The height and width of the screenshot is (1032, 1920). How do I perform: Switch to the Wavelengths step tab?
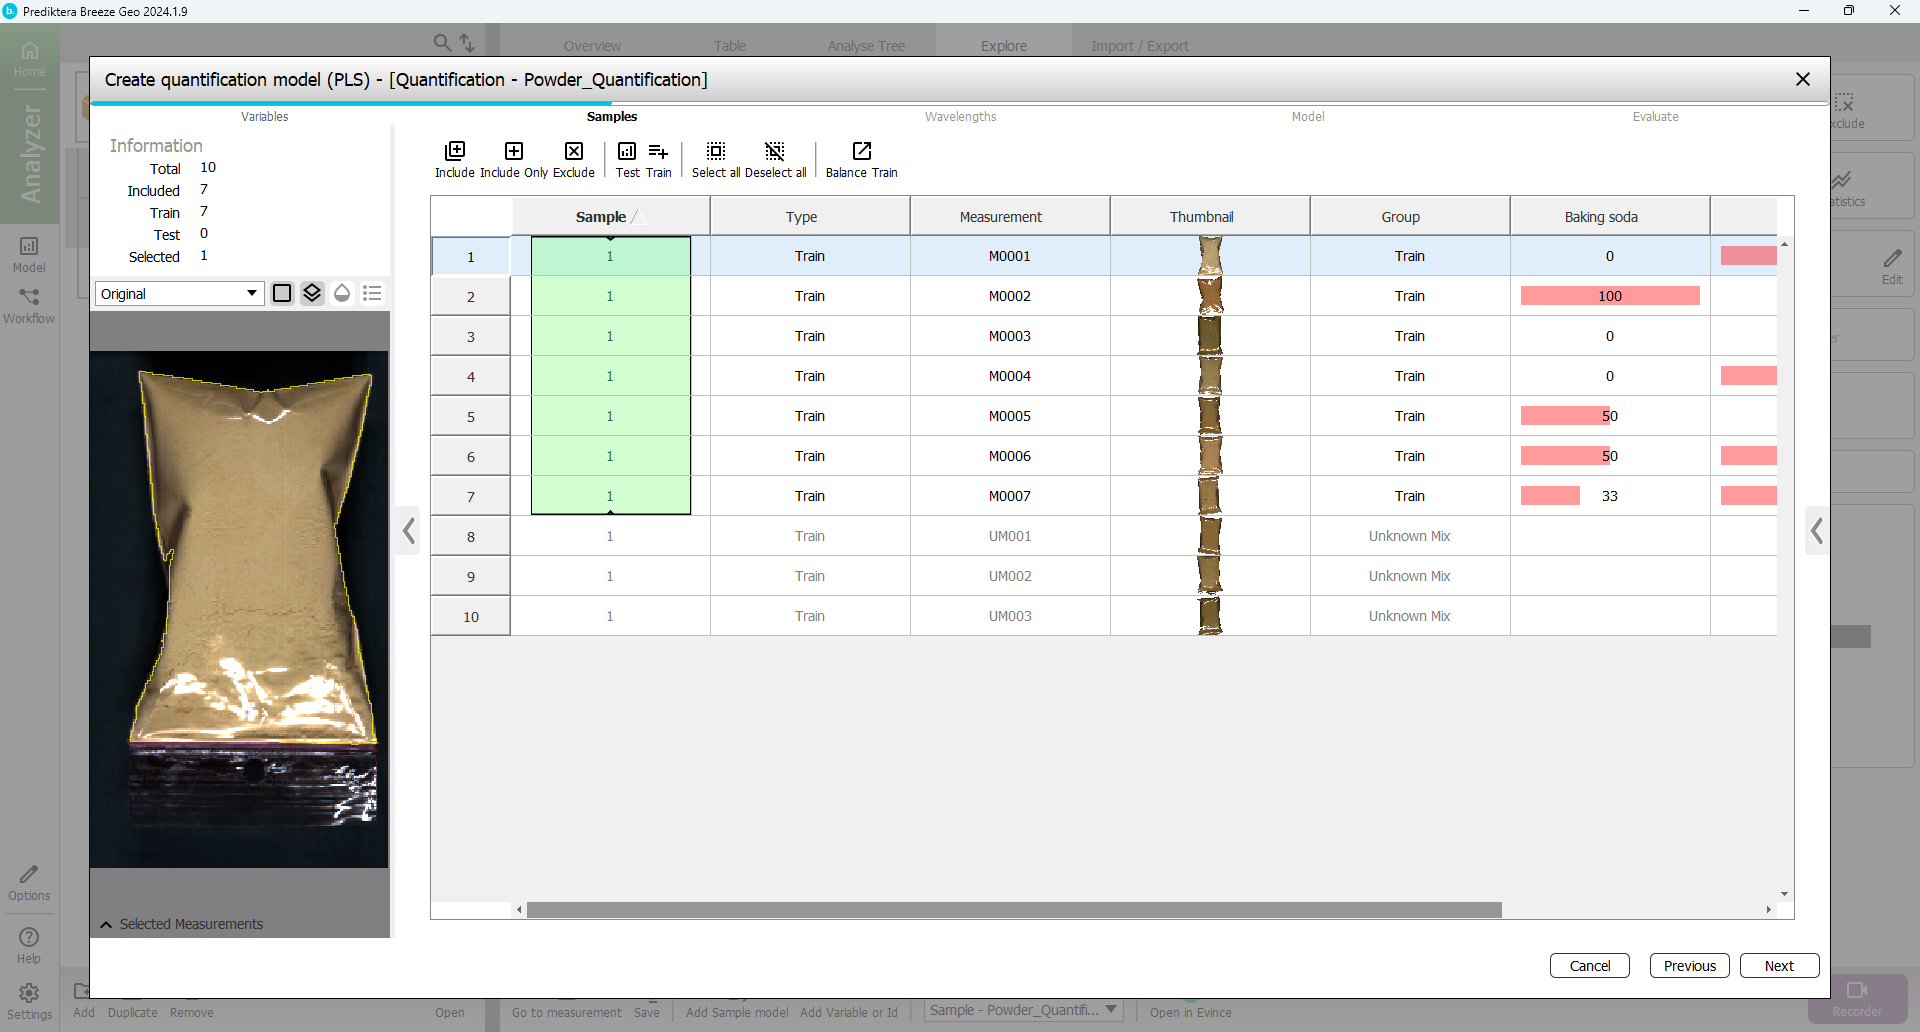coord(960,117)
